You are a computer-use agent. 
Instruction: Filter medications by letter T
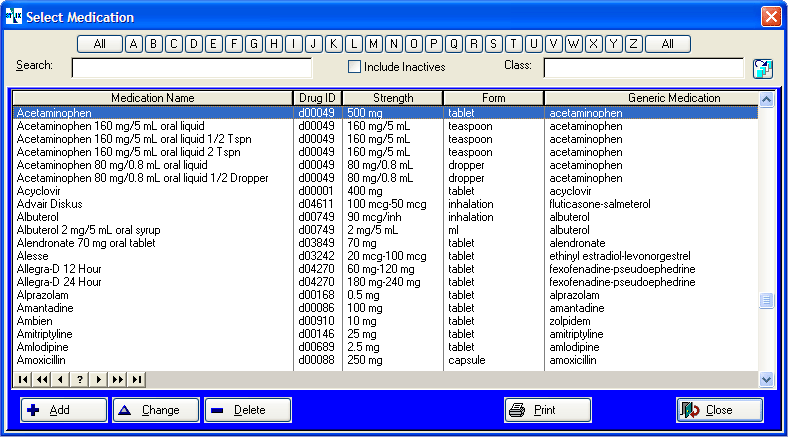[514, 44]
